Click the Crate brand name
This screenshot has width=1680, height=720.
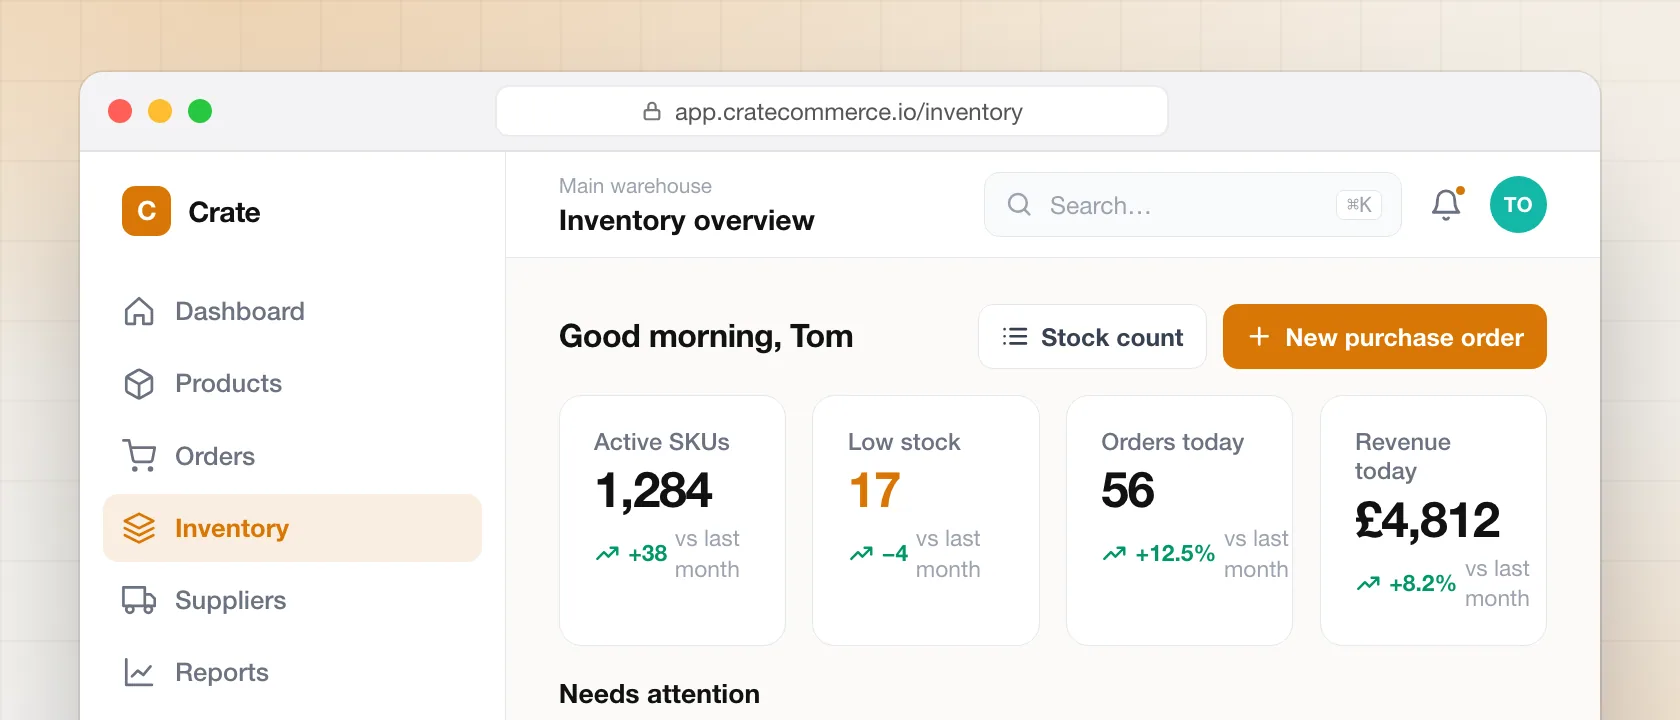224,212
